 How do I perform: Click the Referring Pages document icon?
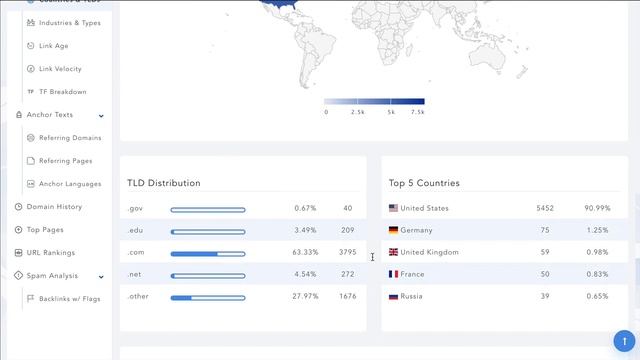coord(31,161)
